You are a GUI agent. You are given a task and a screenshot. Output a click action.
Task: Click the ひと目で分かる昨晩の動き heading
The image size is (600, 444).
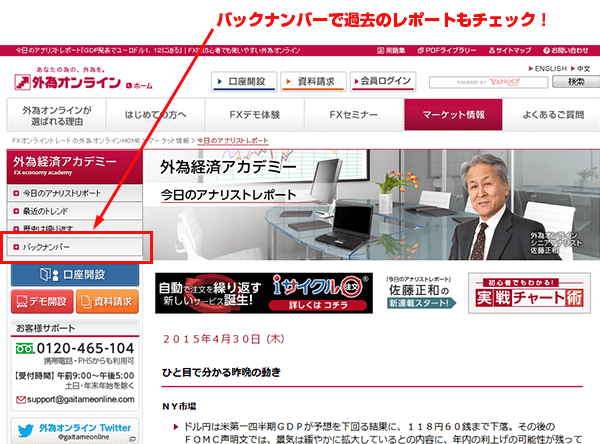[x=221, y=372]
